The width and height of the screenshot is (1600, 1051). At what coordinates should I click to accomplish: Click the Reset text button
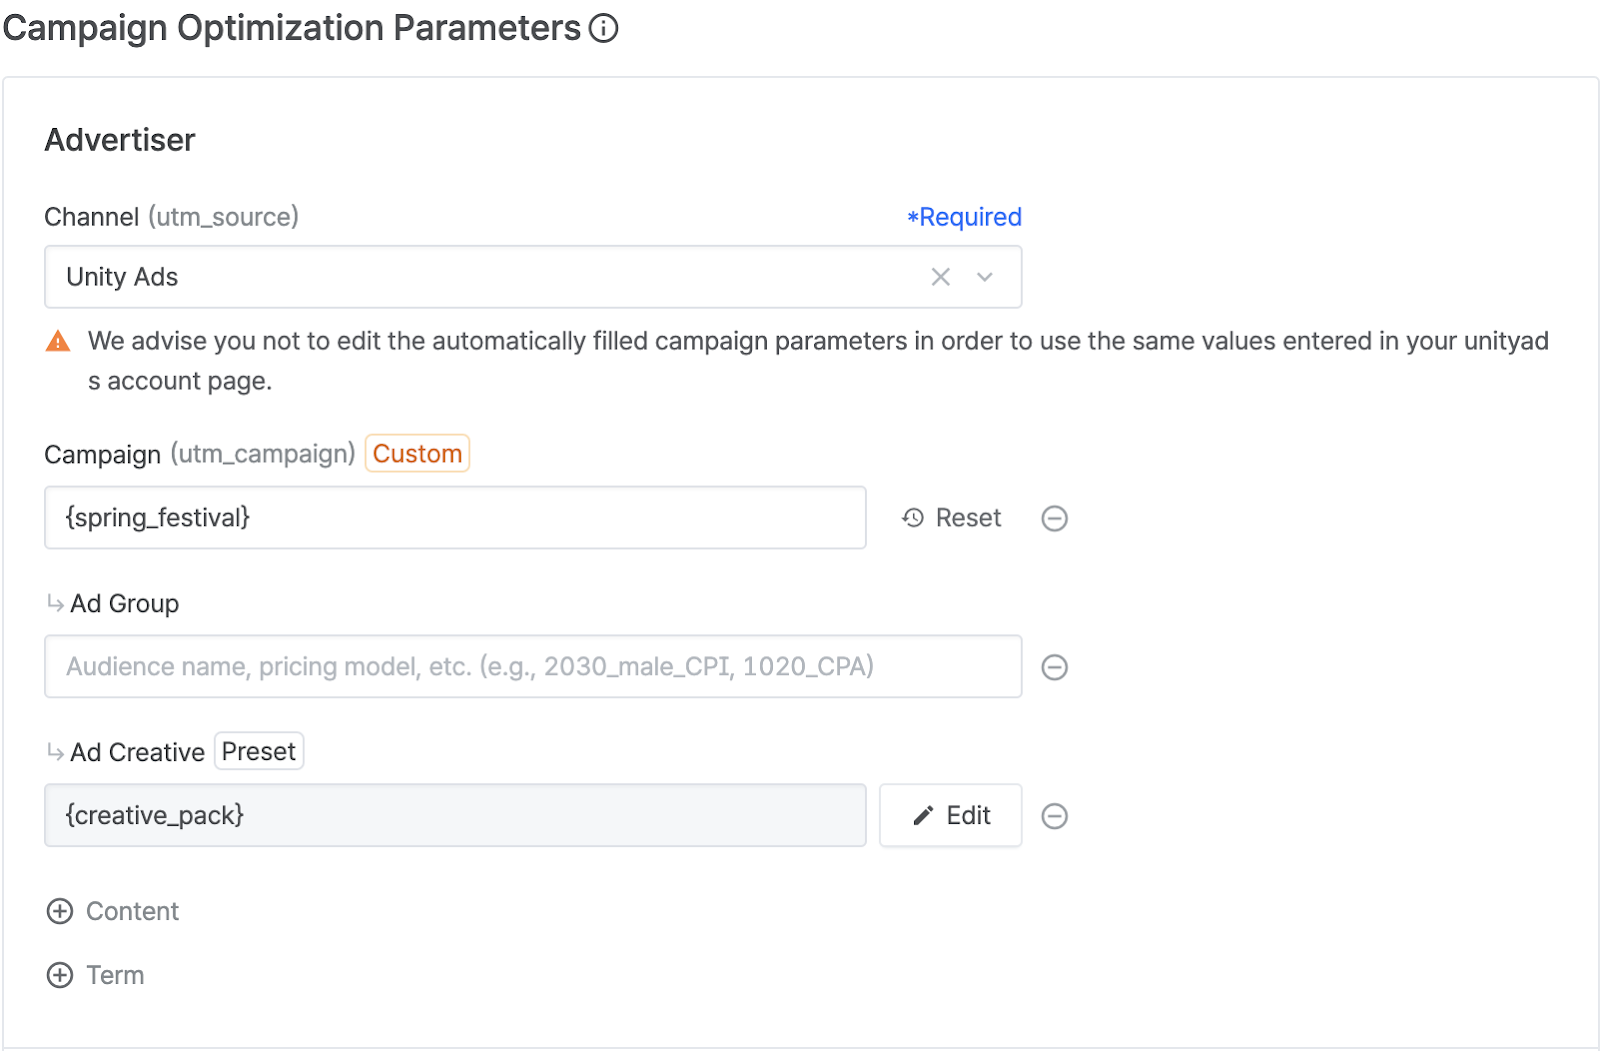[x=968, y=518]
